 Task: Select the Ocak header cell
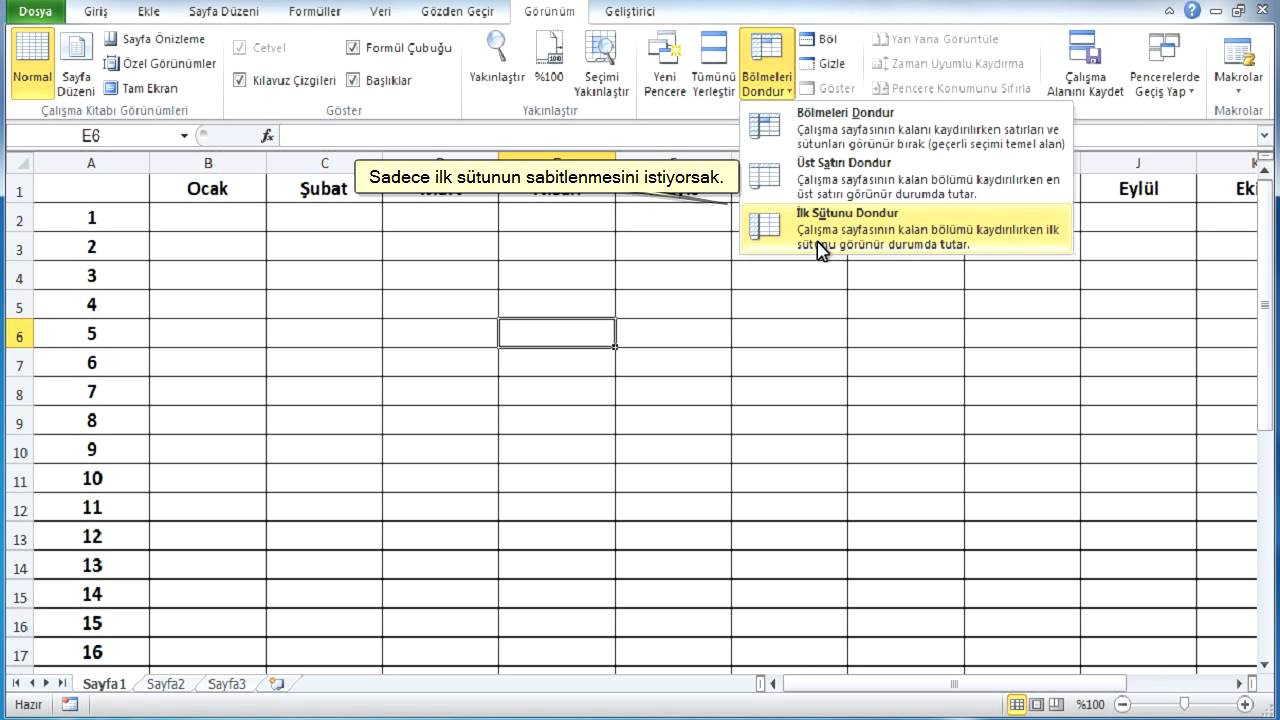[208, 188]
